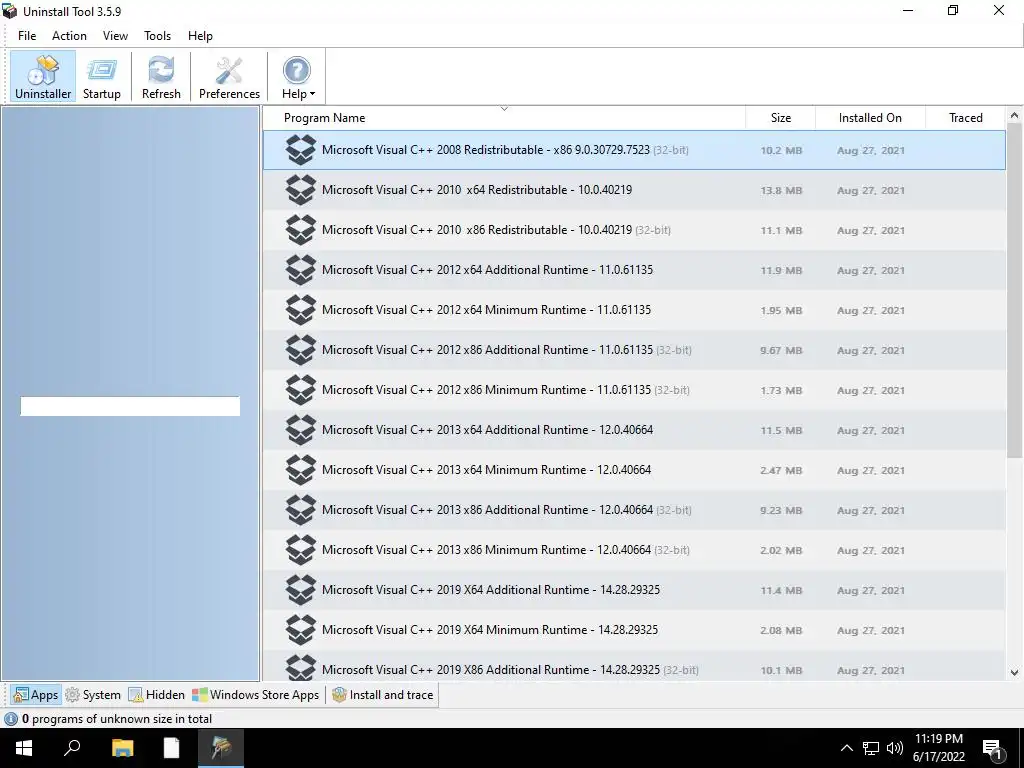Click the list scrollbar up arrow
1024x768 pixels.
point(1014,115)
